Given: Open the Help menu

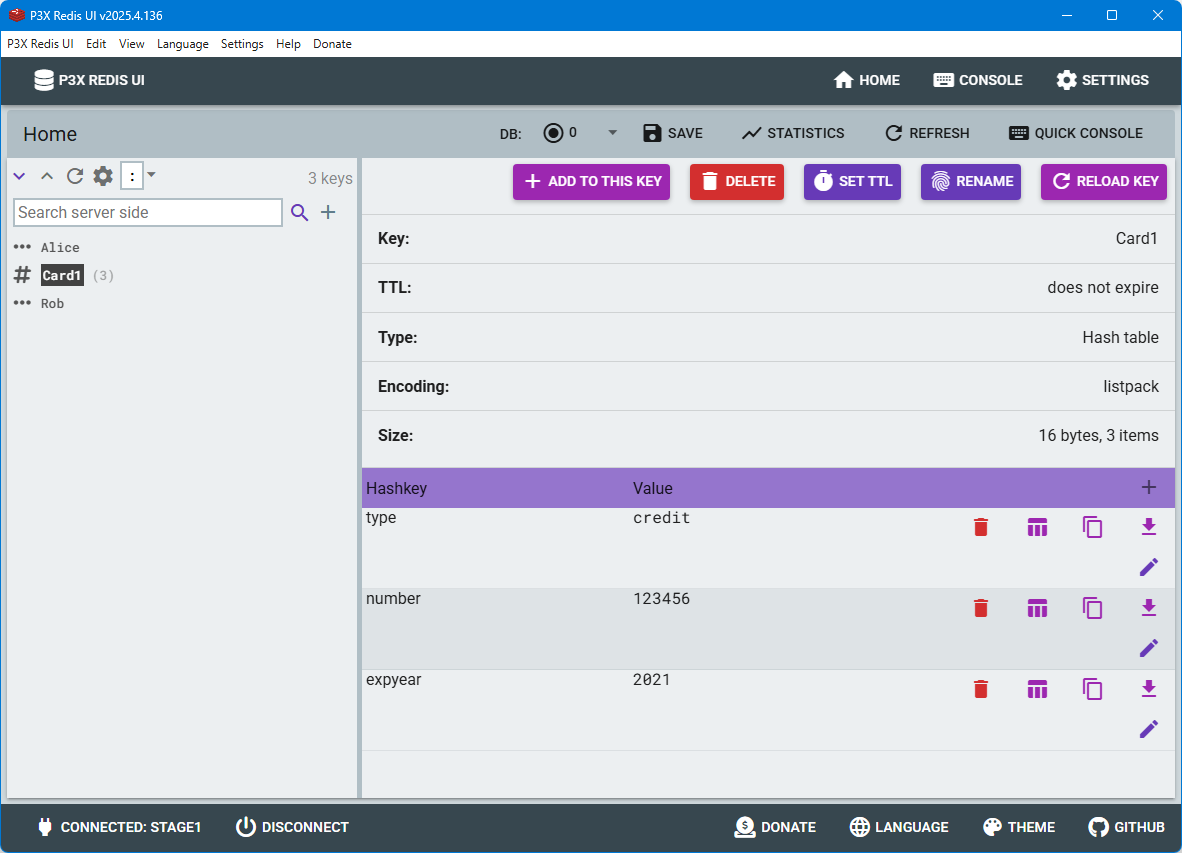Looking at the screenshot, I should [288, 44].
